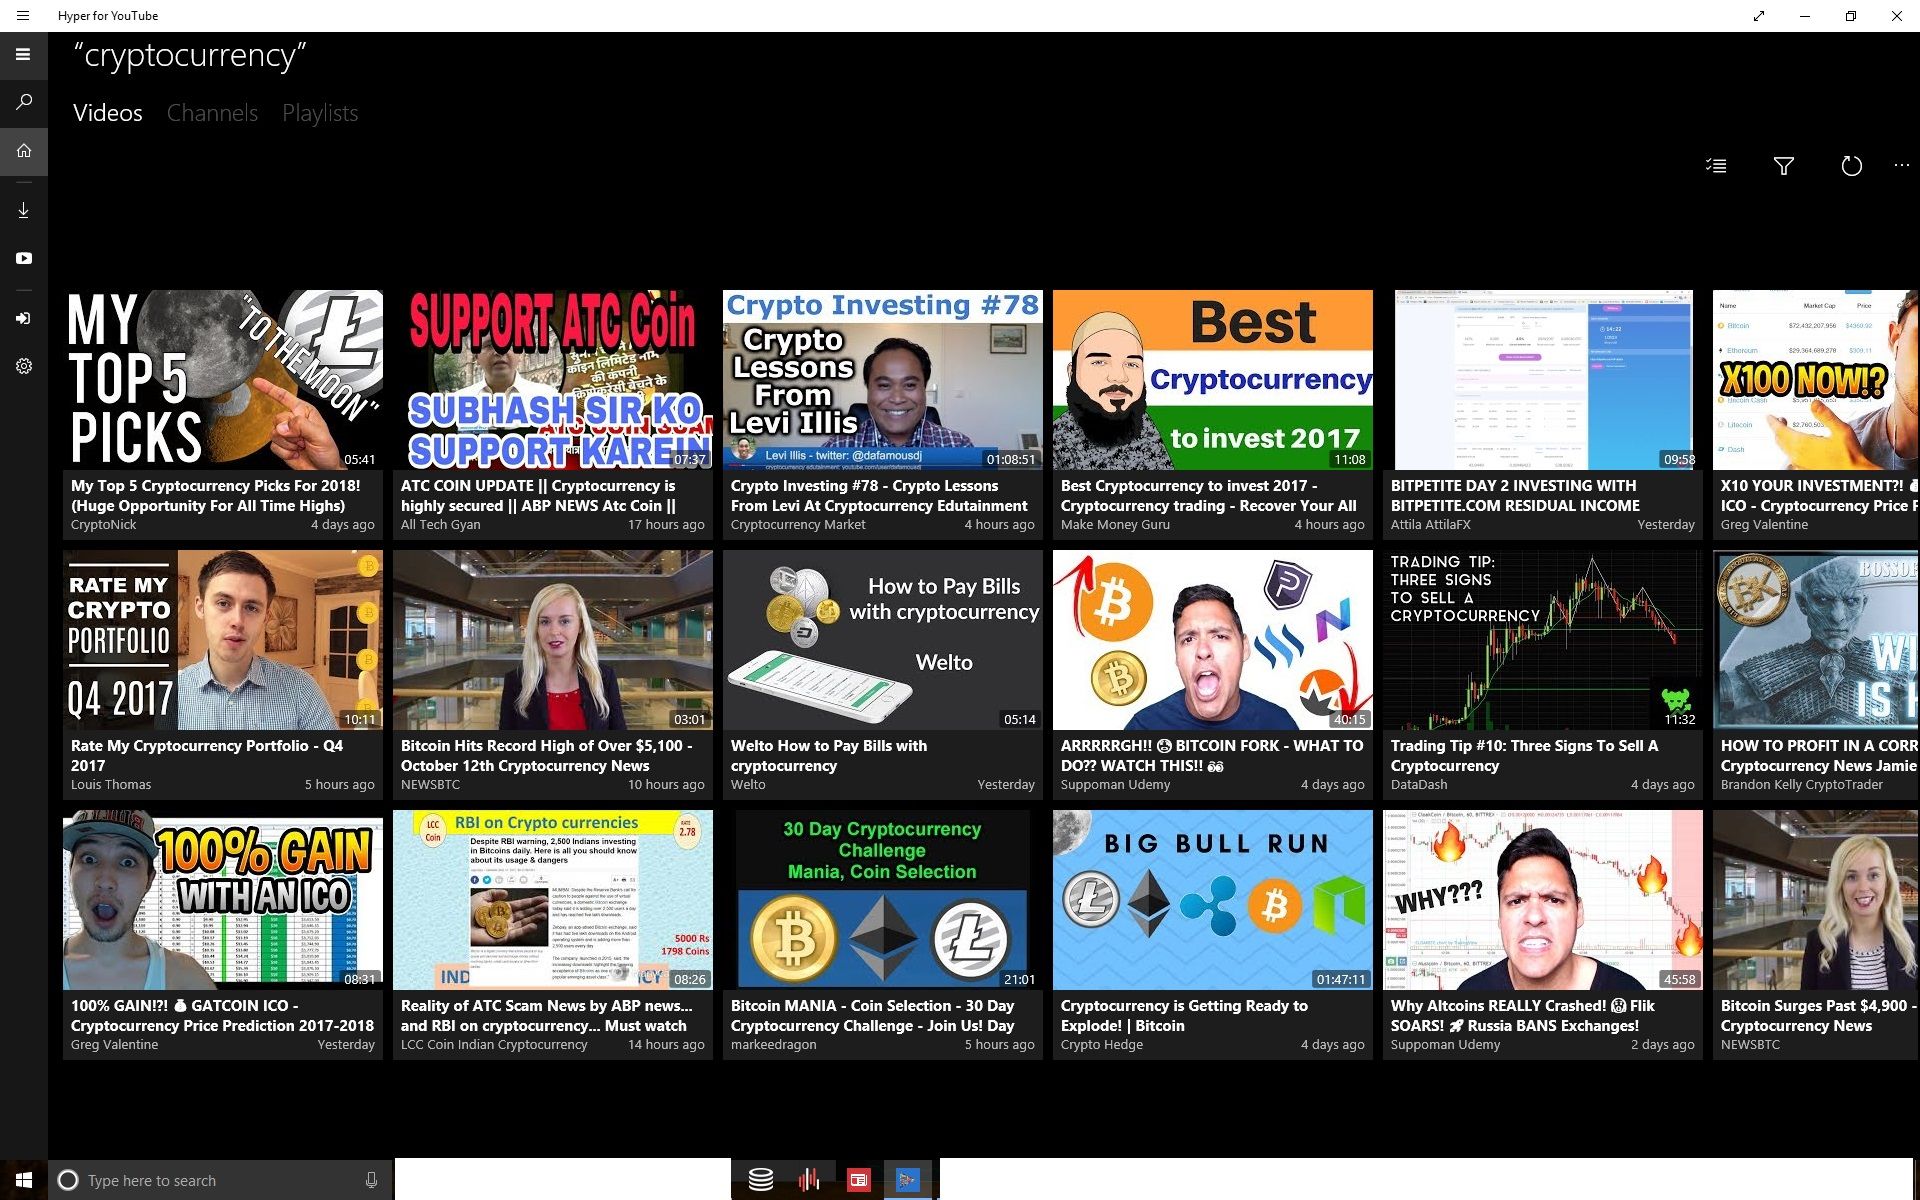Open 100% Gain With An ICO thumbnail
The image size is (1920, 1200).
(x=223, y=900)
